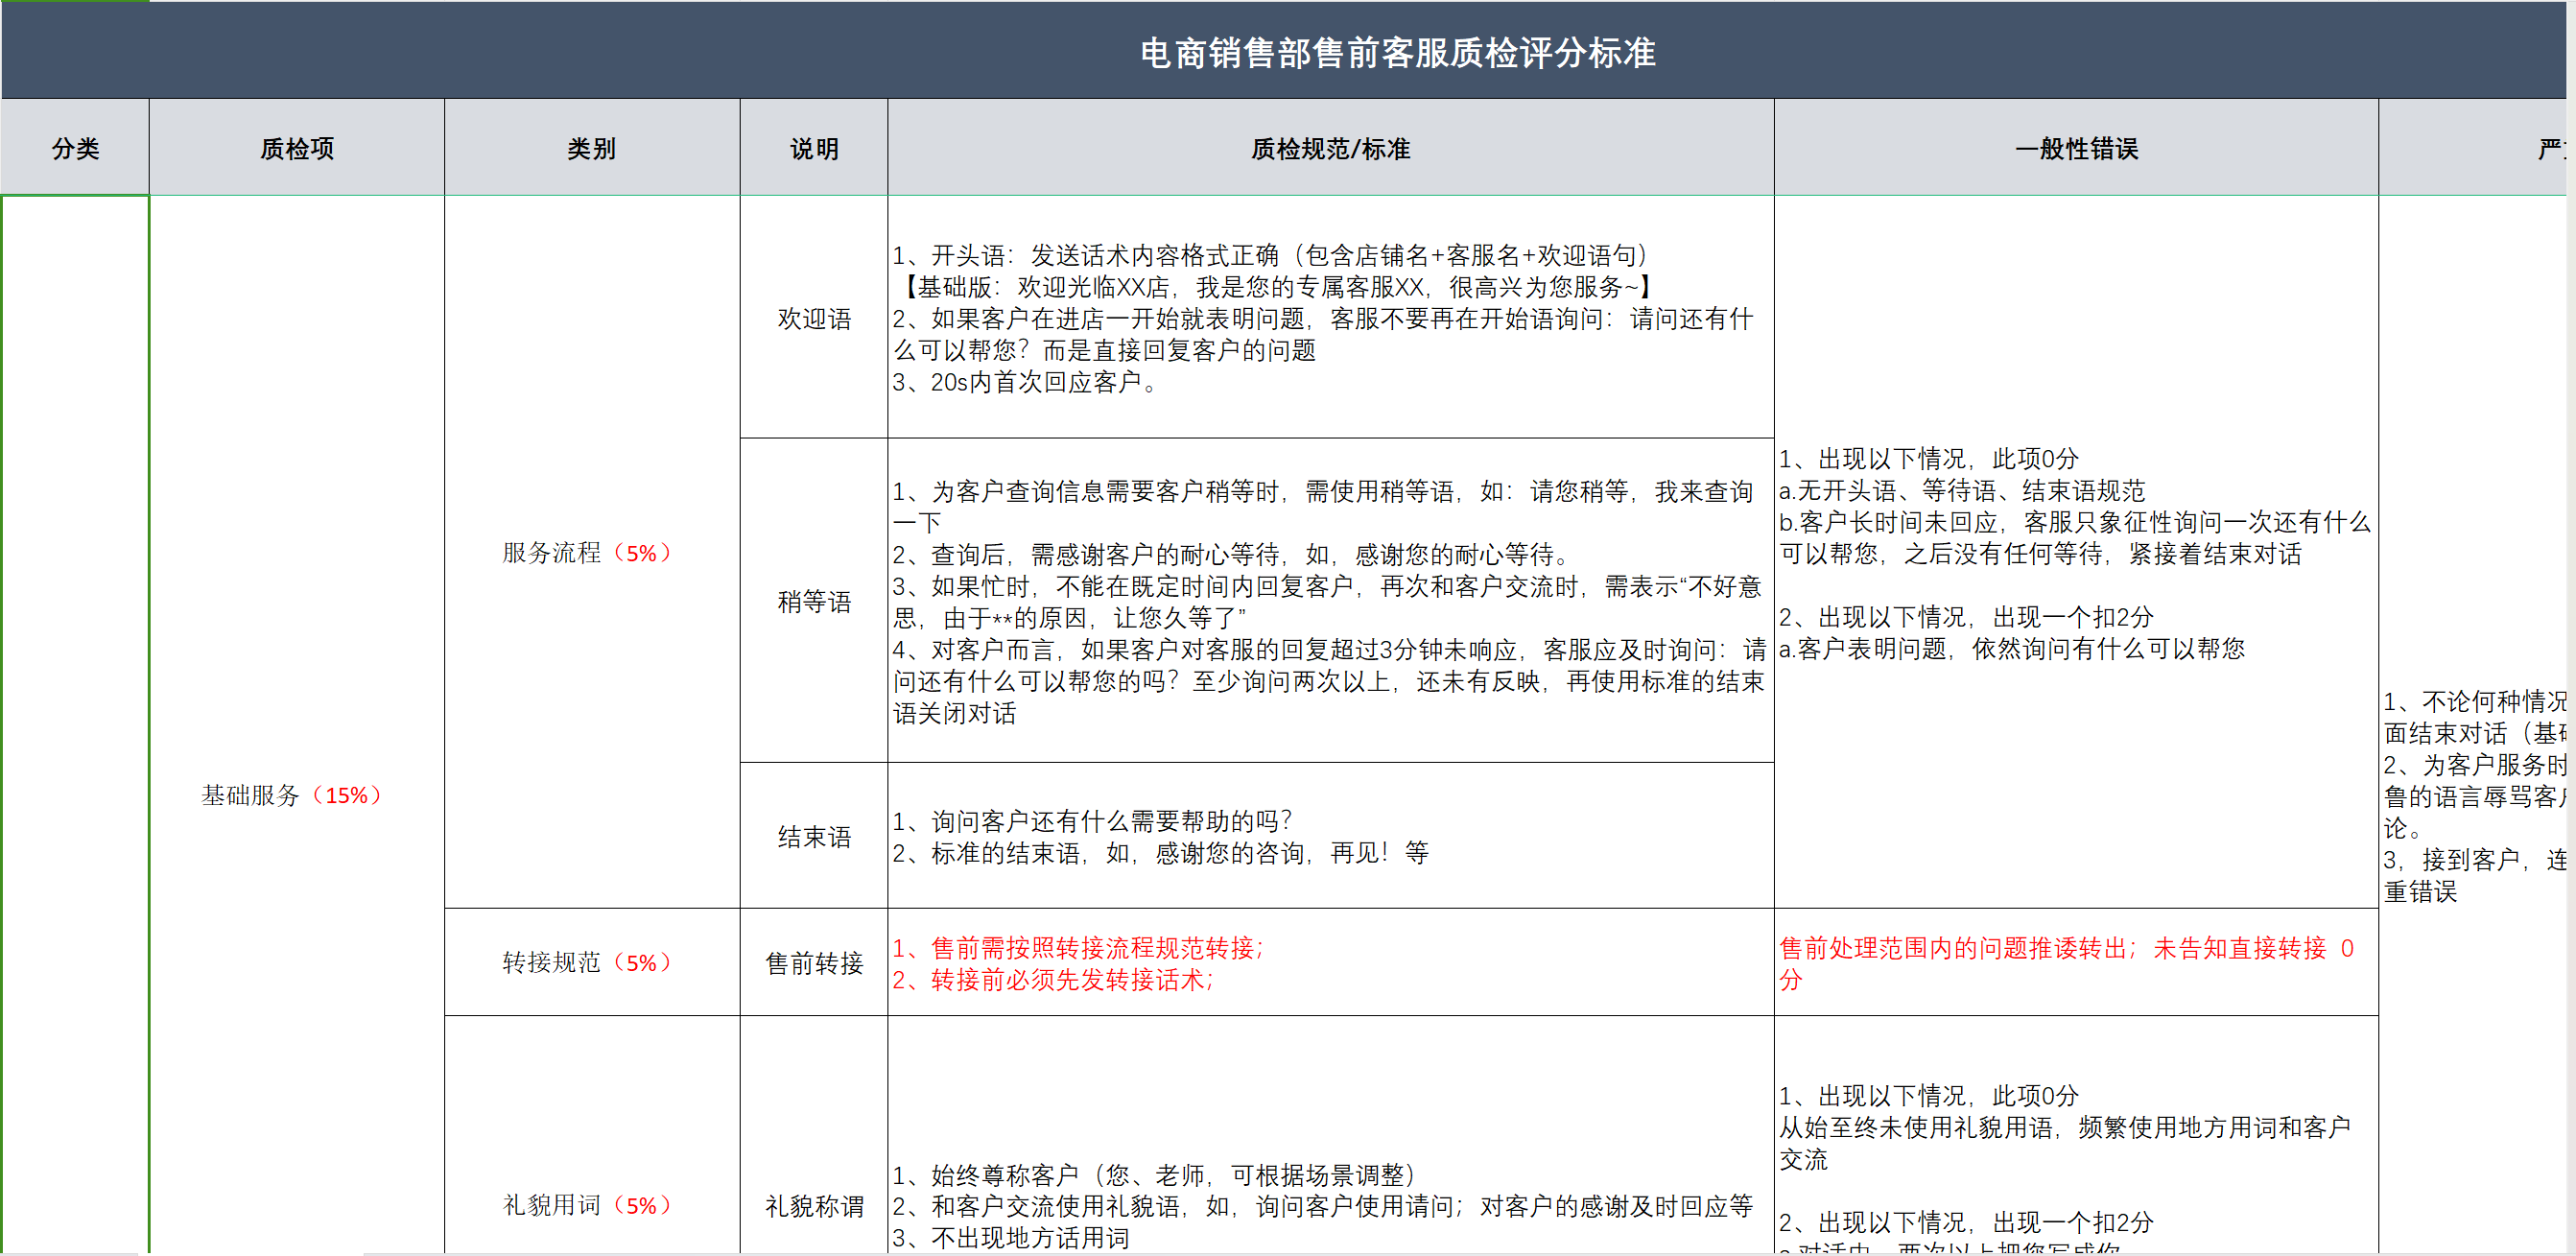Click the standards cell starting 1、开头语

[x=1331, y=317]
